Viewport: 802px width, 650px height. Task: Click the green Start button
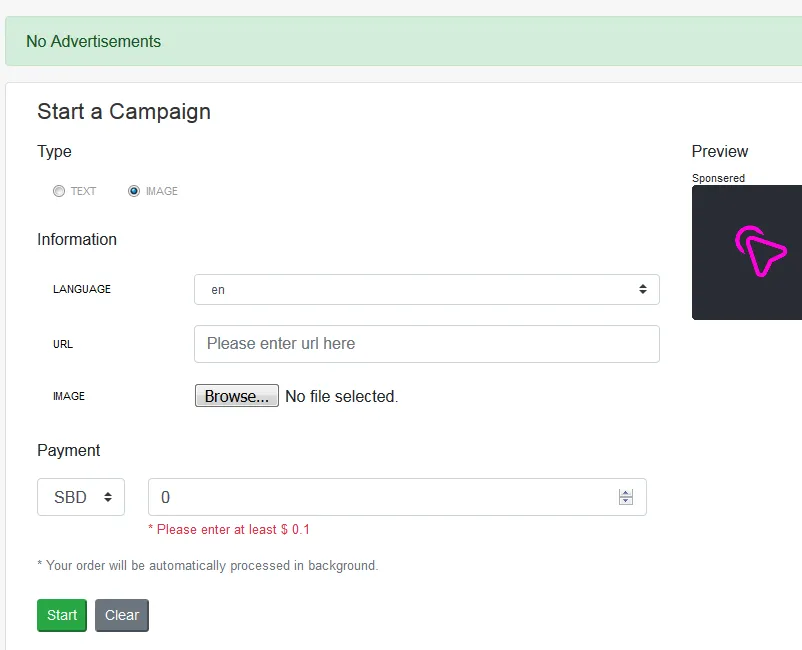pyautogui.click(x=62, y=615)
